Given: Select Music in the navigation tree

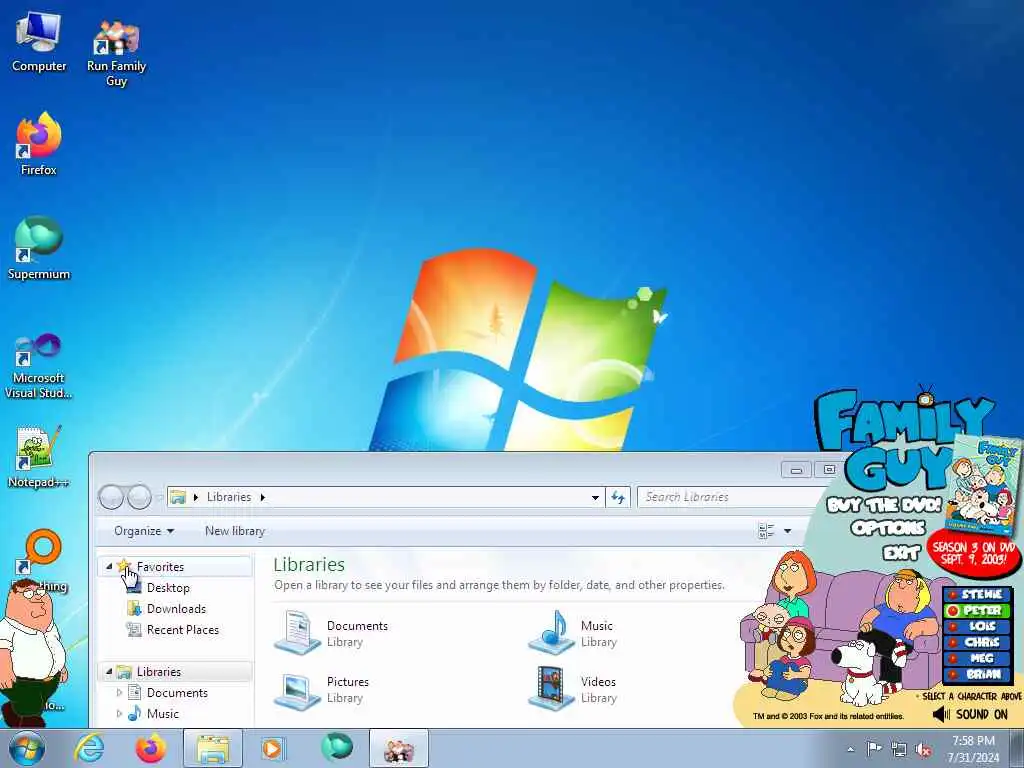Looking at the screenshot, I should pyautogui.click(x=163, y=713).
